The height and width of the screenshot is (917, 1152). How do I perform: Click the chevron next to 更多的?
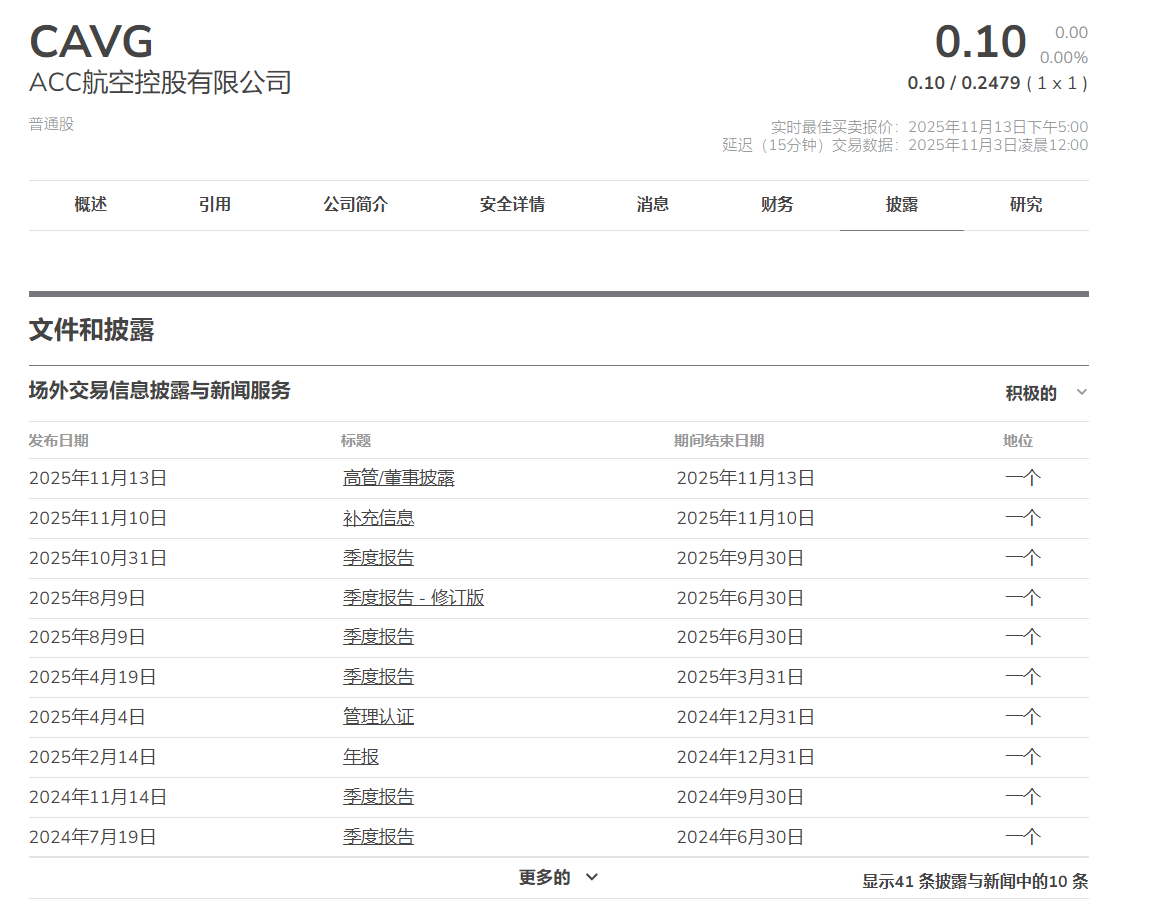(591, 876)
